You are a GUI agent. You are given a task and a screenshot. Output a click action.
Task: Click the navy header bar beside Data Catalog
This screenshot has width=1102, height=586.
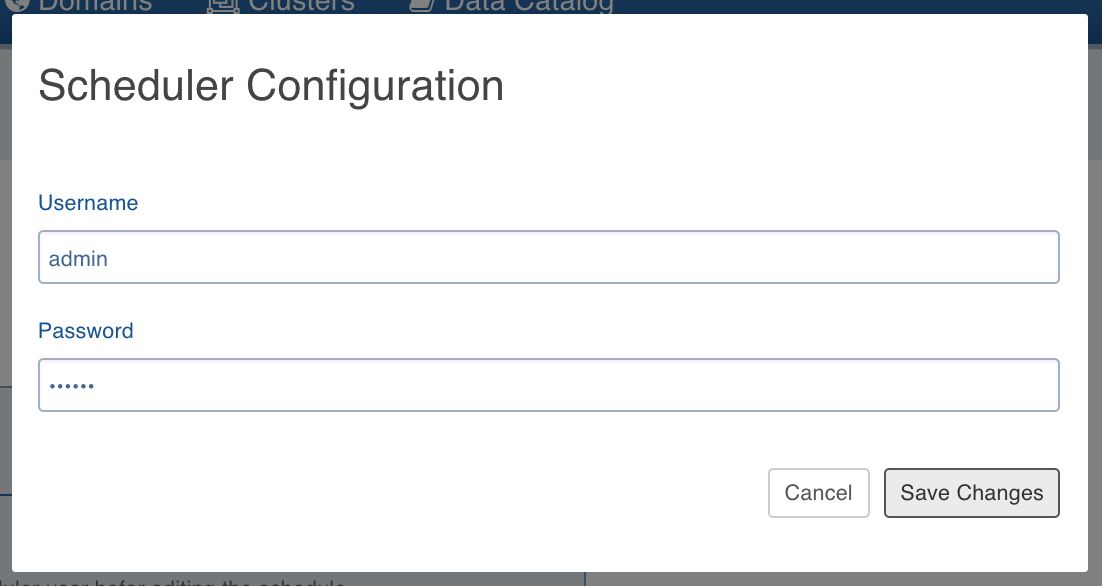843,6
